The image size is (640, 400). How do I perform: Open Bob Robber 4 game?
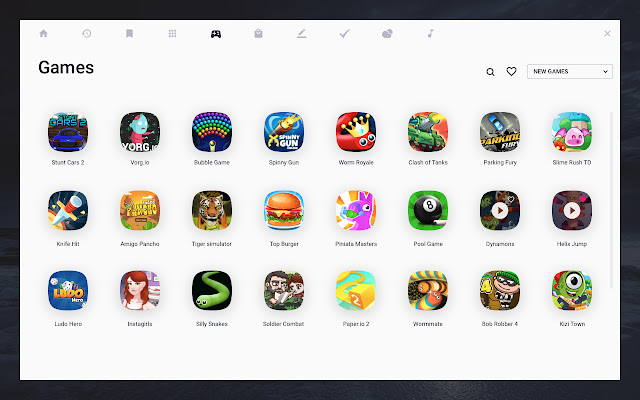coord(500,291)
